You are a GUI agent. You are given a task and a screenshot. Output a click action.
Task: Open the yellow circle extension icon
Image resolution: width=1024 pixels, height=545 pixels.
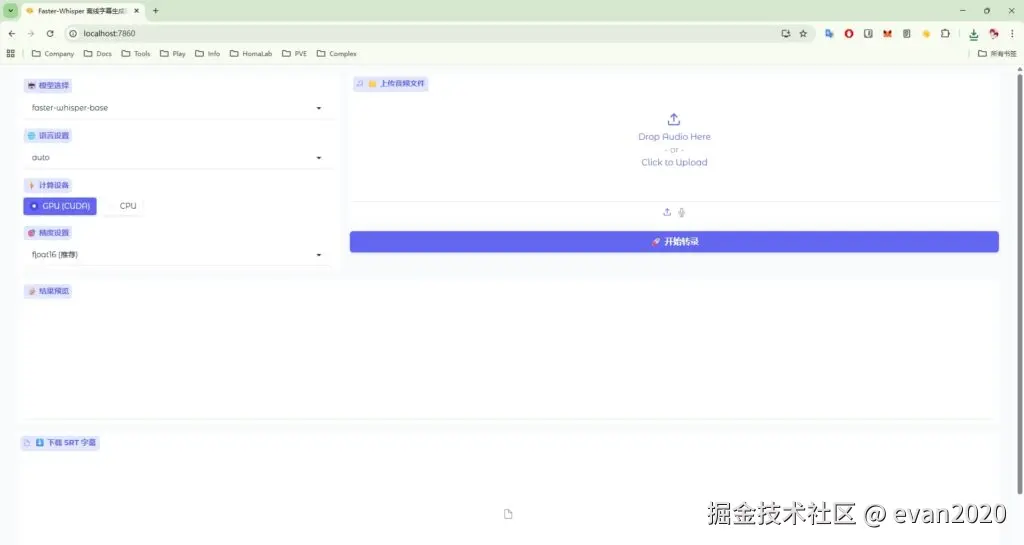click(926, 33)
